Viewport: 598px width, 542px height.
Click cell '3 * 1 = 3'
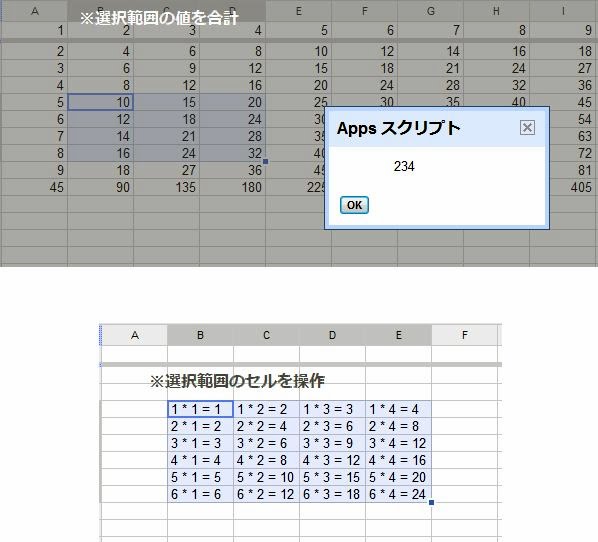point(200,443)
